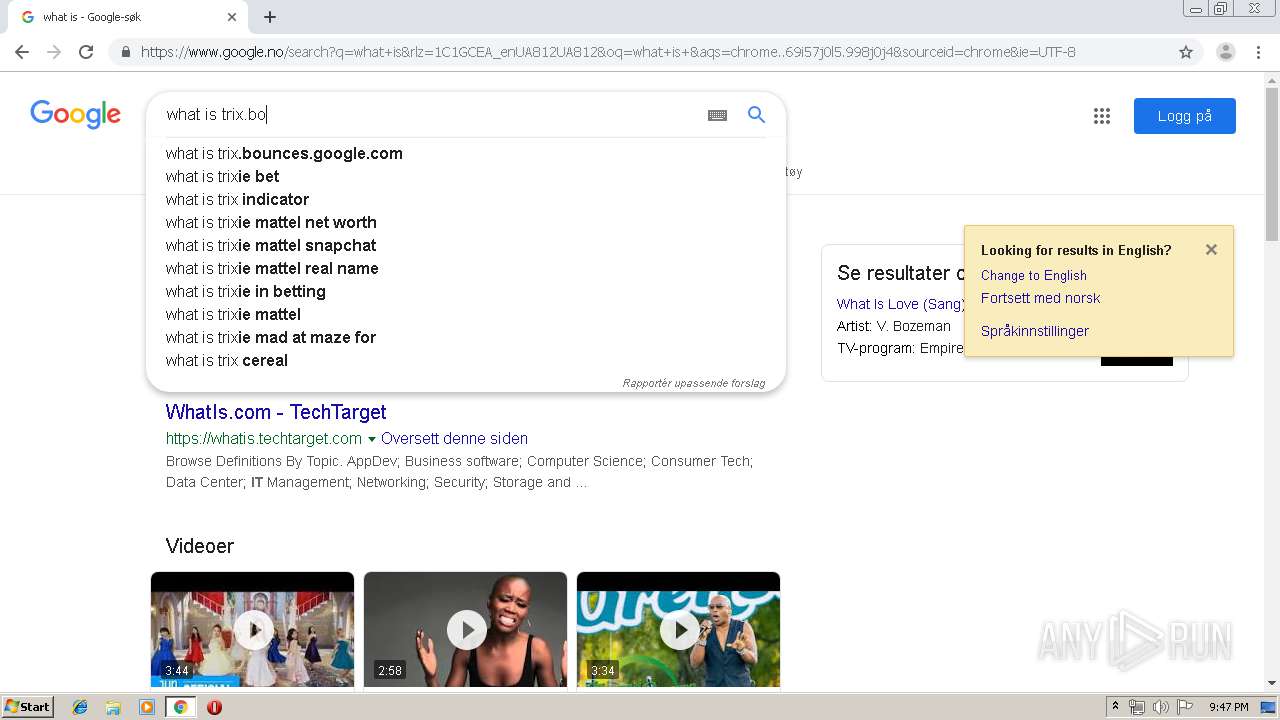Choose suggestion 'what is trix indicator'

click(466, 199)
